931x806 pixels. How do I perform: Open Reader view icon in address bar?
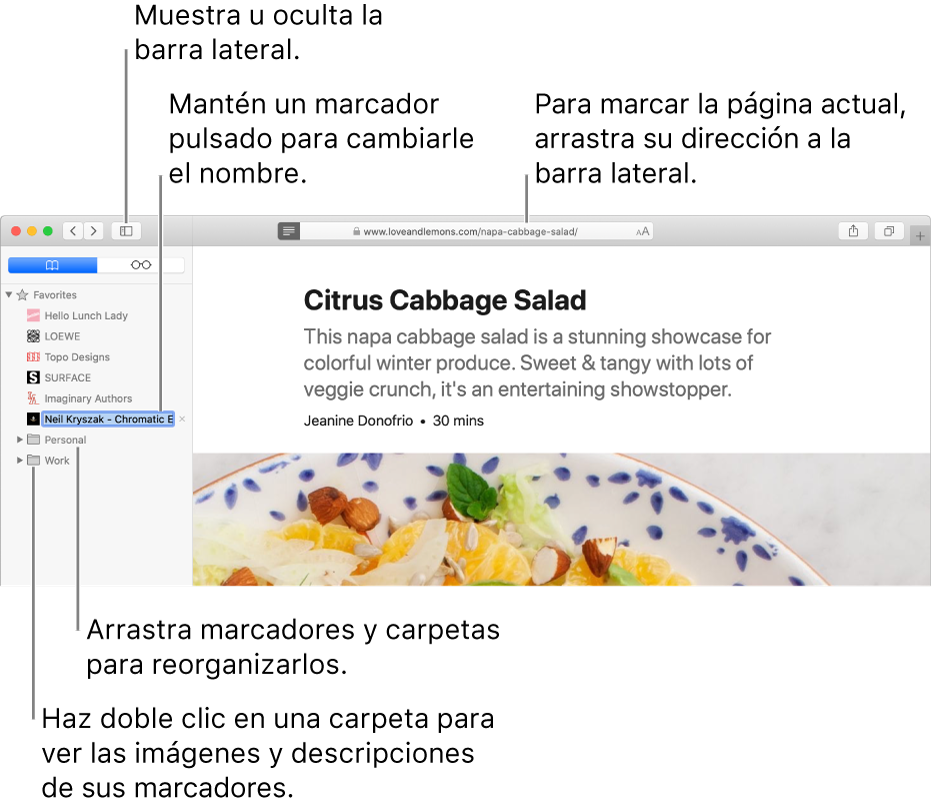click(289, 231)
